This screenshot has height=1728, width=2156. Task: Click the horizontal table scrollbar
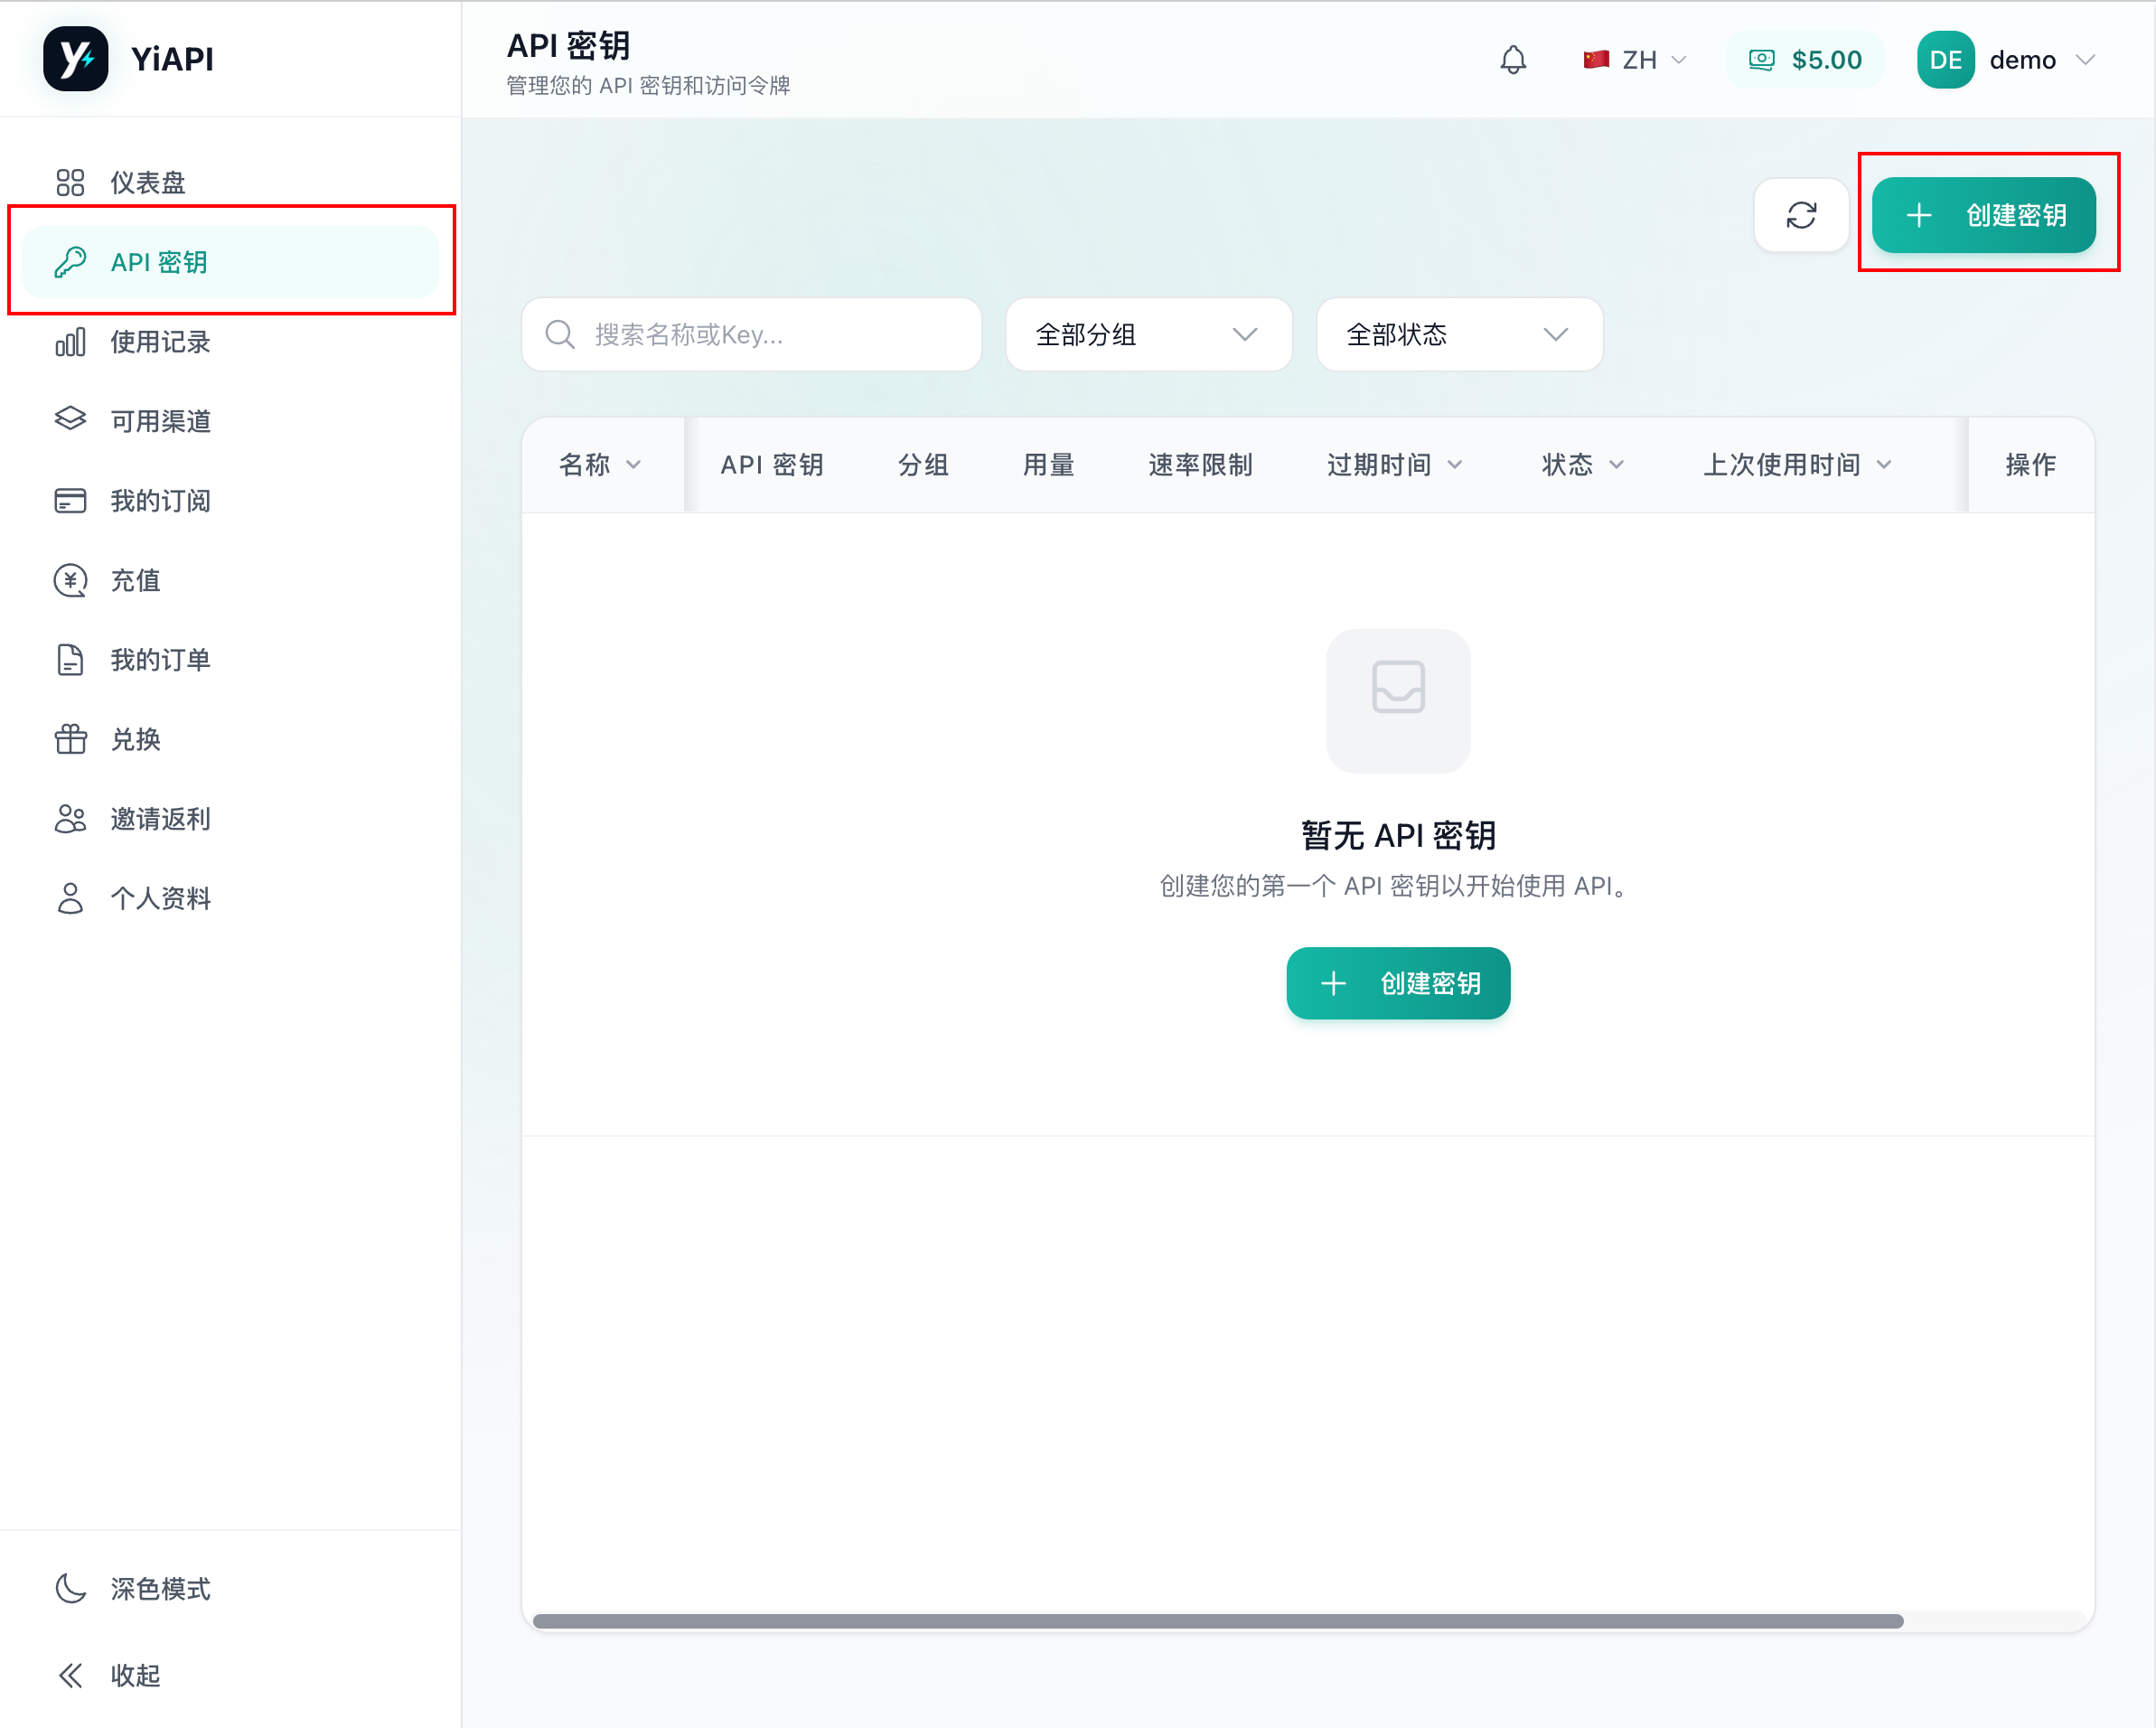click(1218, 1621)
